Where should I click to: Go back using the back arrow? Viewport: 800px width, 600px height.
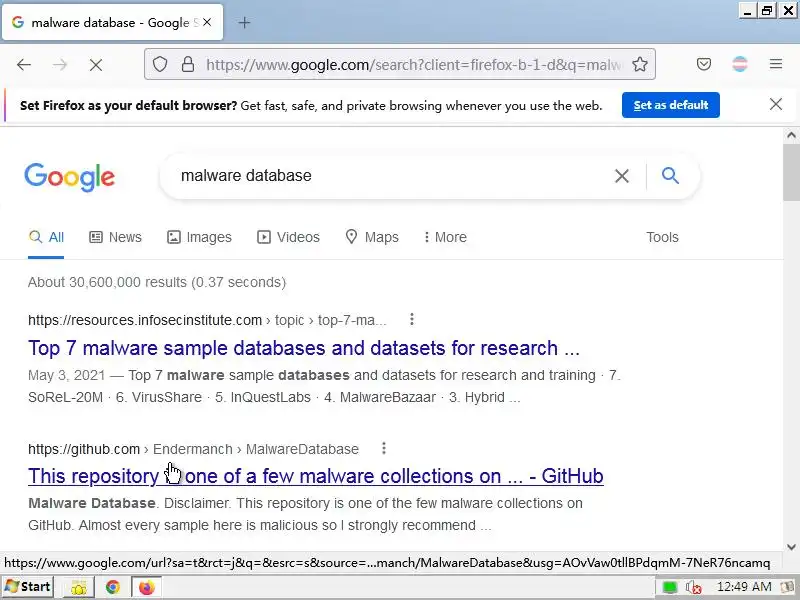24,64
